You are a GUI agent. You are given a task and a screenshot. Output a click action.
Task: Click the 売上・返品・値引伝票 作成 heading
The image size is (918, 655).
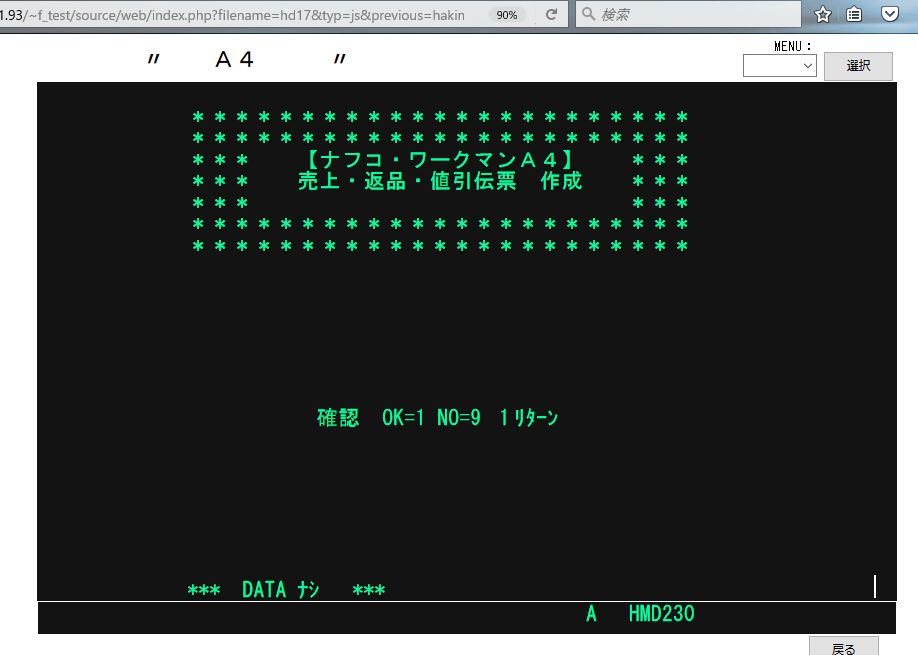[x=439, y=182]
